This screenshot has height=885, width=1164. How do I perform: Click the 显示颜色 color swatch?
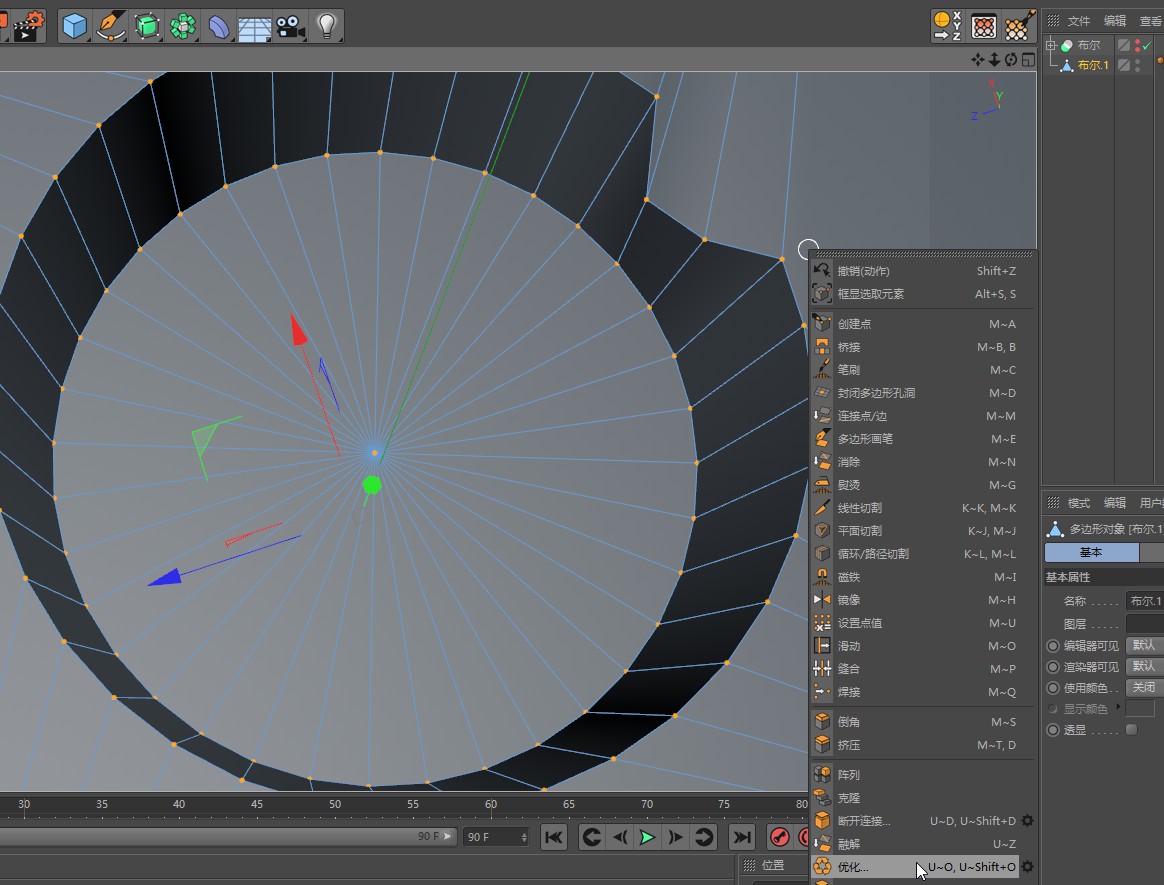point(1140,708)
